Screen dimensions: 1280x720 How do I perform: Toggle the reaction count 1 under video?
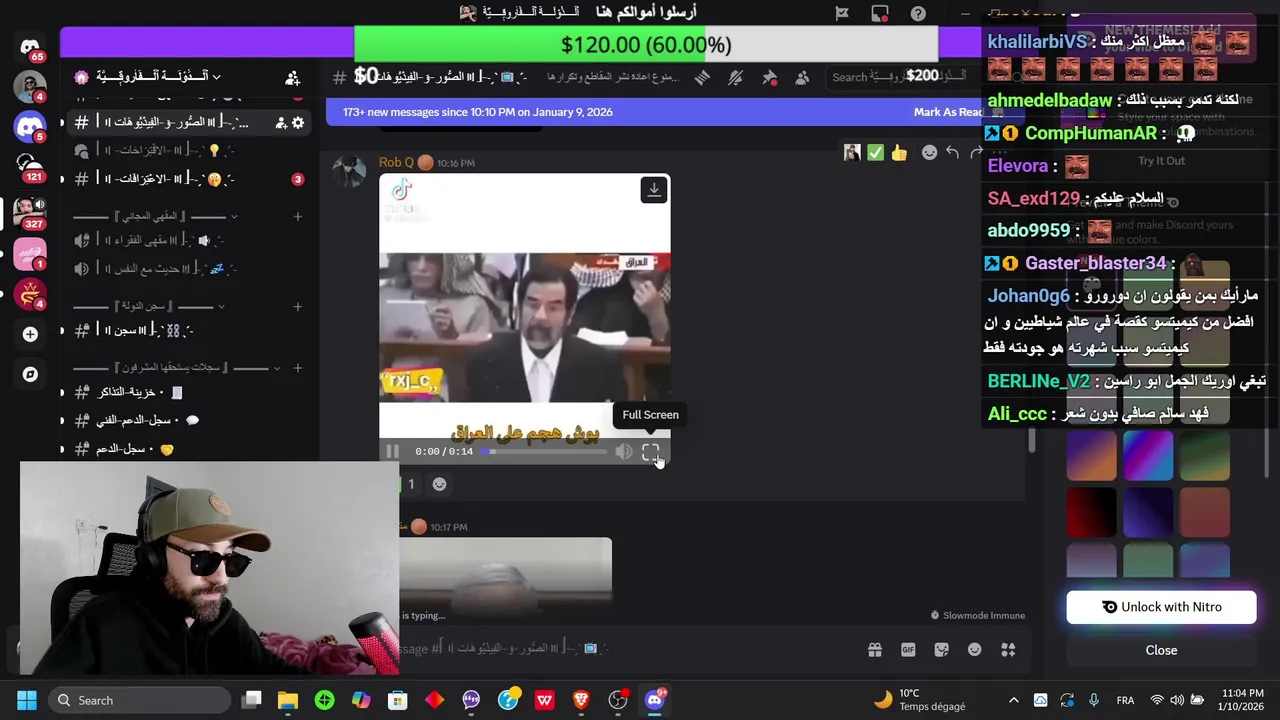coord(408,484)
